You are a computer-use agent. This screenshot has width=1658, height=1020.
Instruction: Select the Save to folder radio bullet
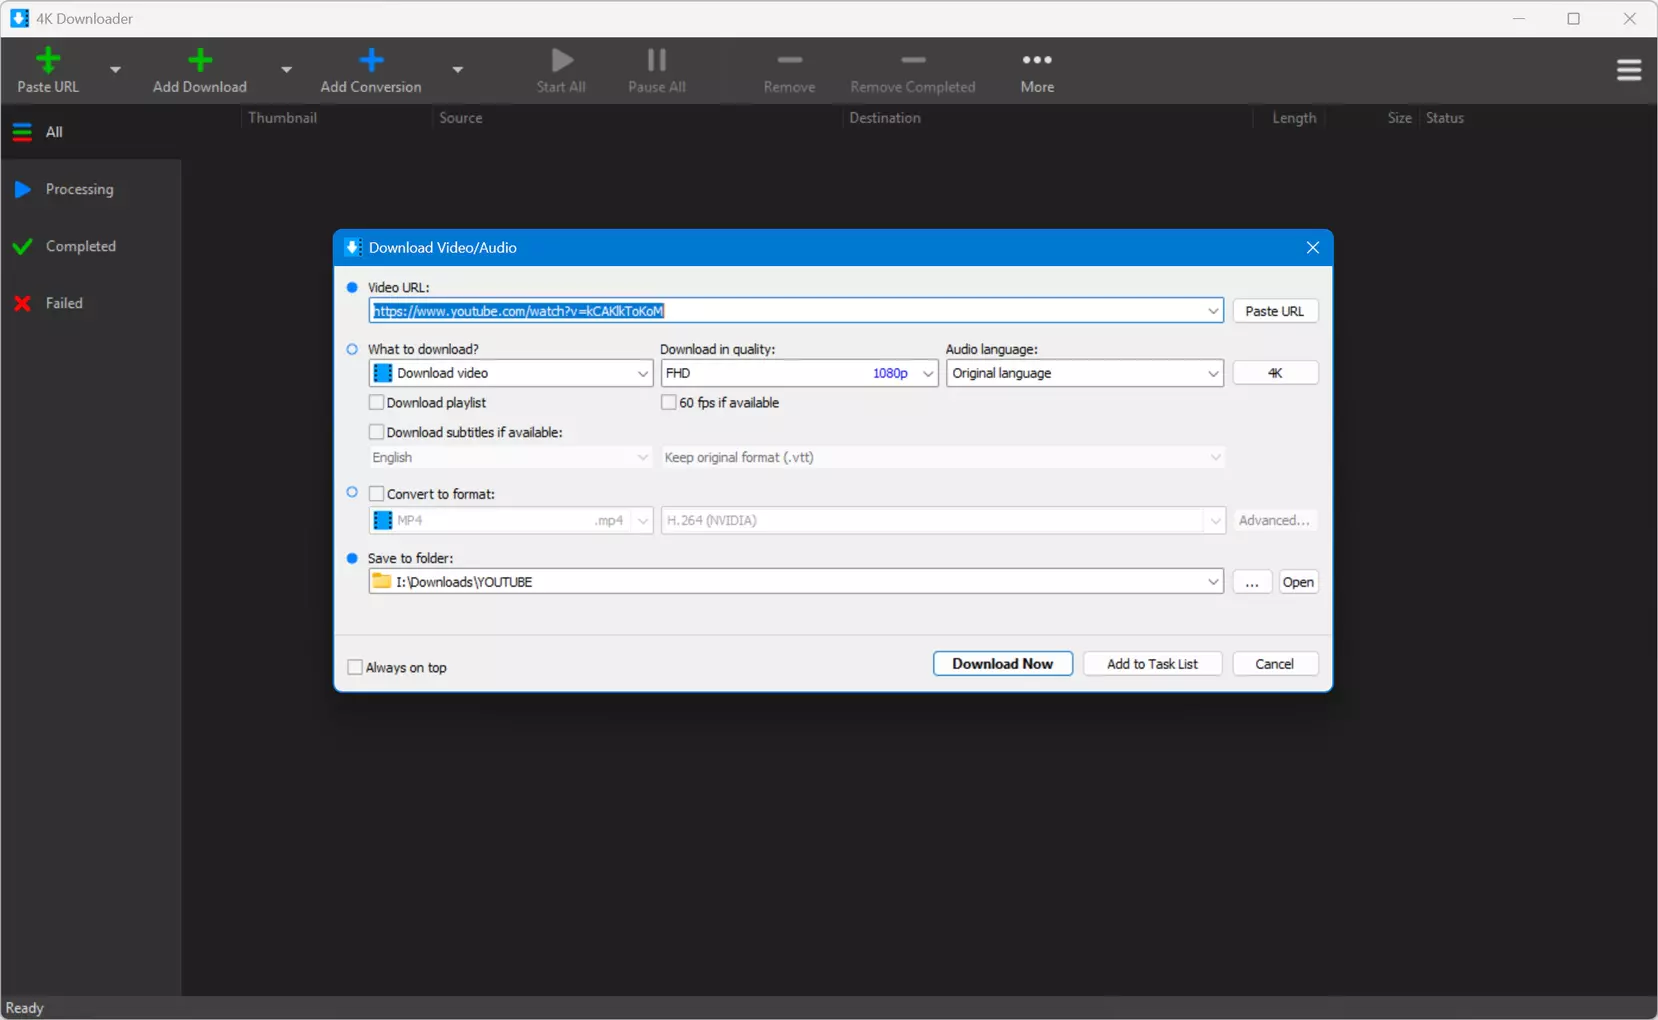point(352,559)
